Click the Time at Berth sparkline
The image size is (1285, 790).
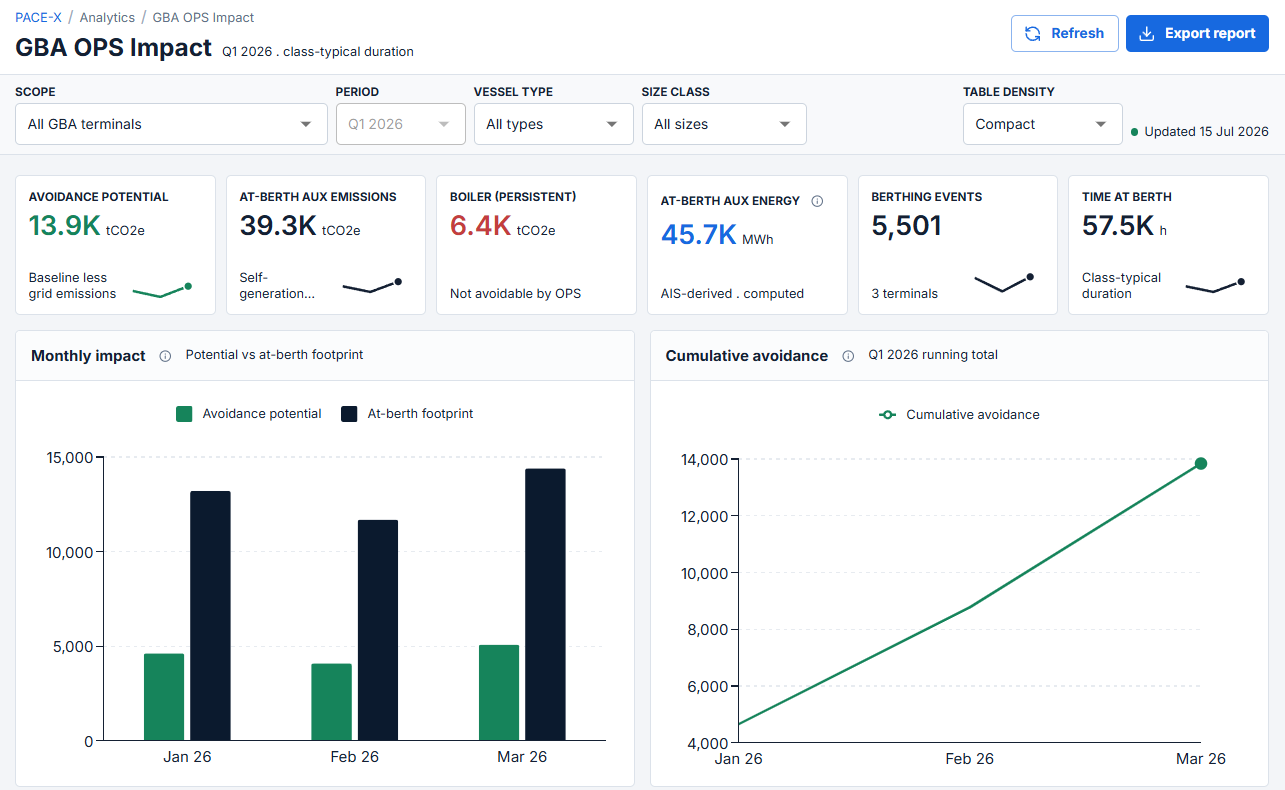(1215, 286)
